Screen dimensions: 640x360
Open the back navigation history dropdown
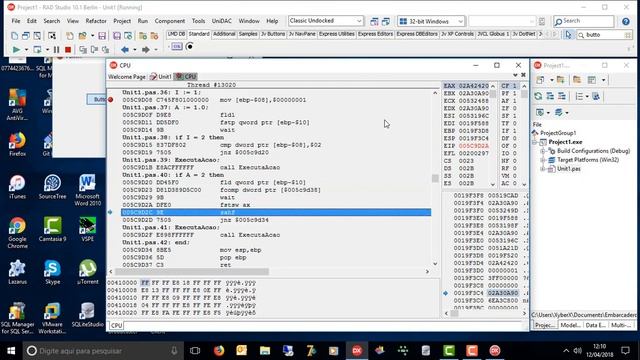tap(134, 50)
